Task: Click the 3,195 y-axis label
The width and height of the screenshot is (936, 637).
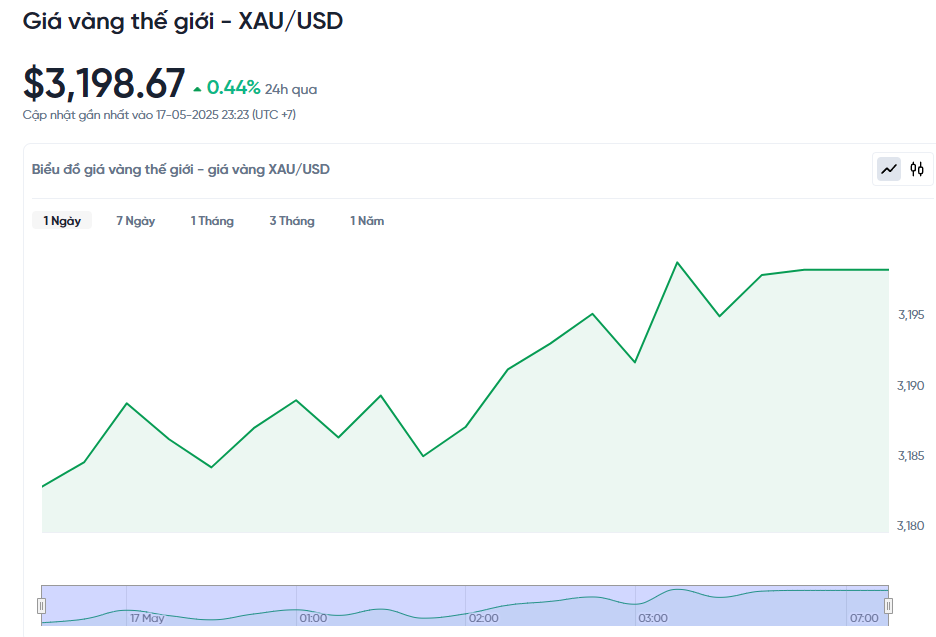Action: [x=911, y=315]
